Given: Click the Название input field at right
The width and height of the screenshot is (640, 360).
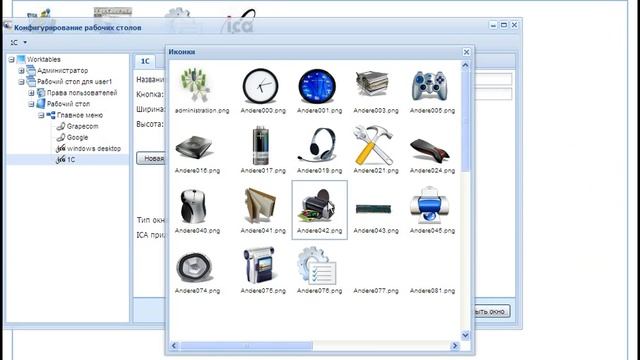Looking at the screenshot, I should [x=493, y=79].
